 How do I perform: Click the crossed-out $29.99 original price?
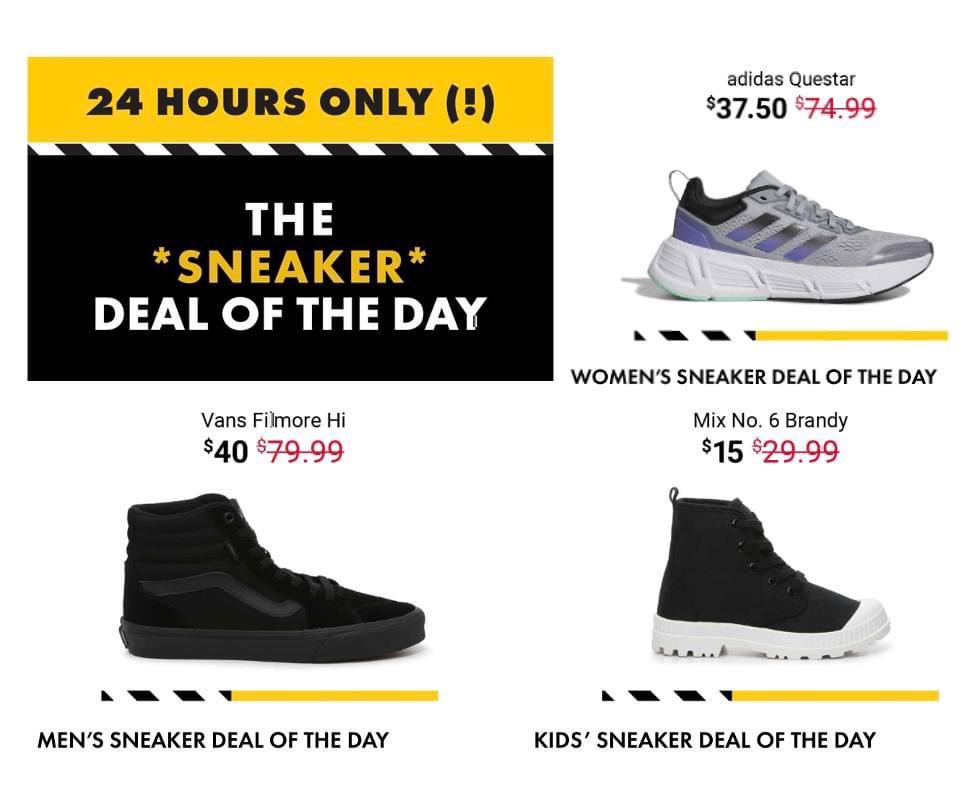795,452
